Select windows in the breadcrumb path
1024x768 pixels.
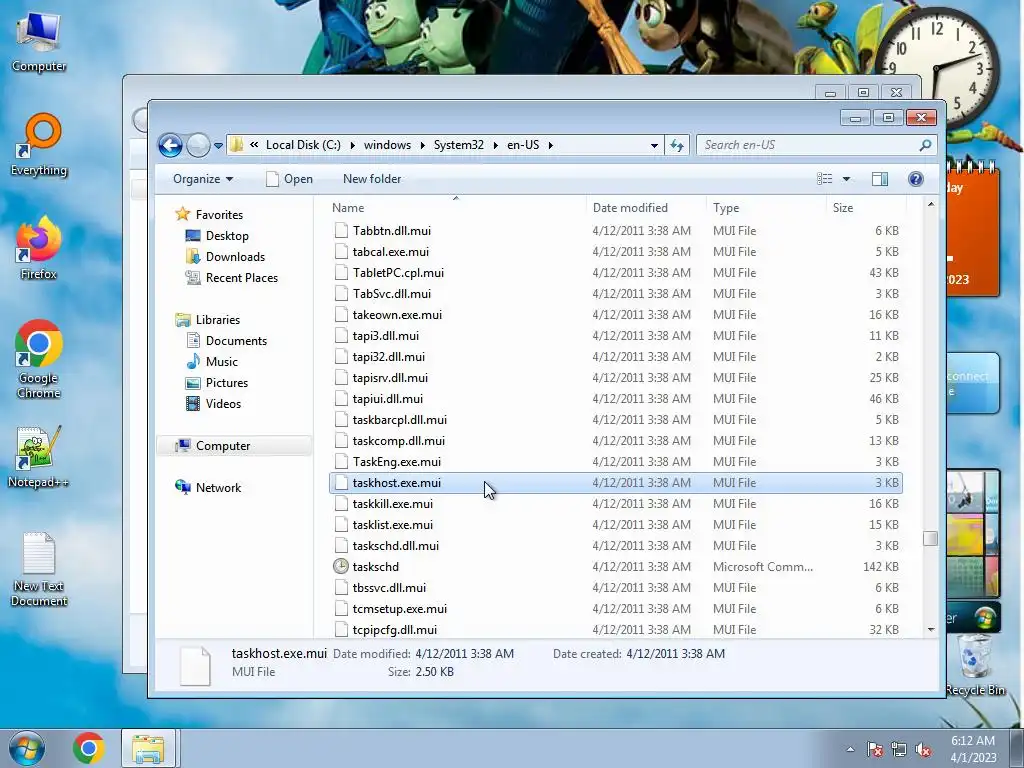pyautogui.click(x=387, y=145)
